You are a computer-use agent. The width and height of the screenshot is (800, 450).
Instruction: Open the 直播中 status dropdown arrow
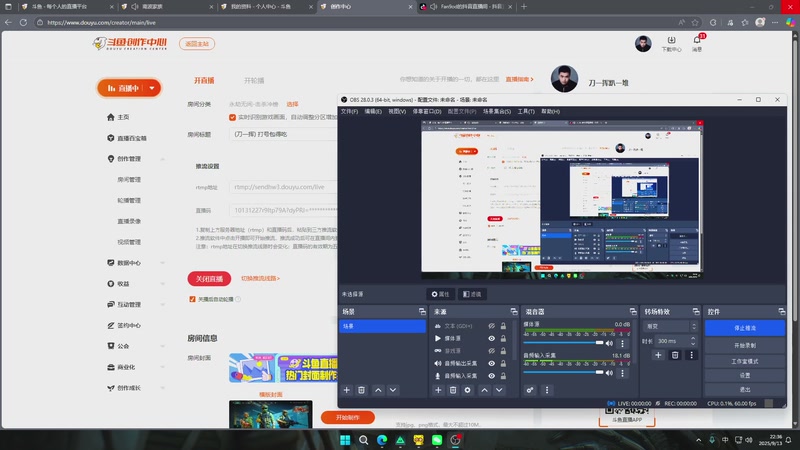coord(152,88)
